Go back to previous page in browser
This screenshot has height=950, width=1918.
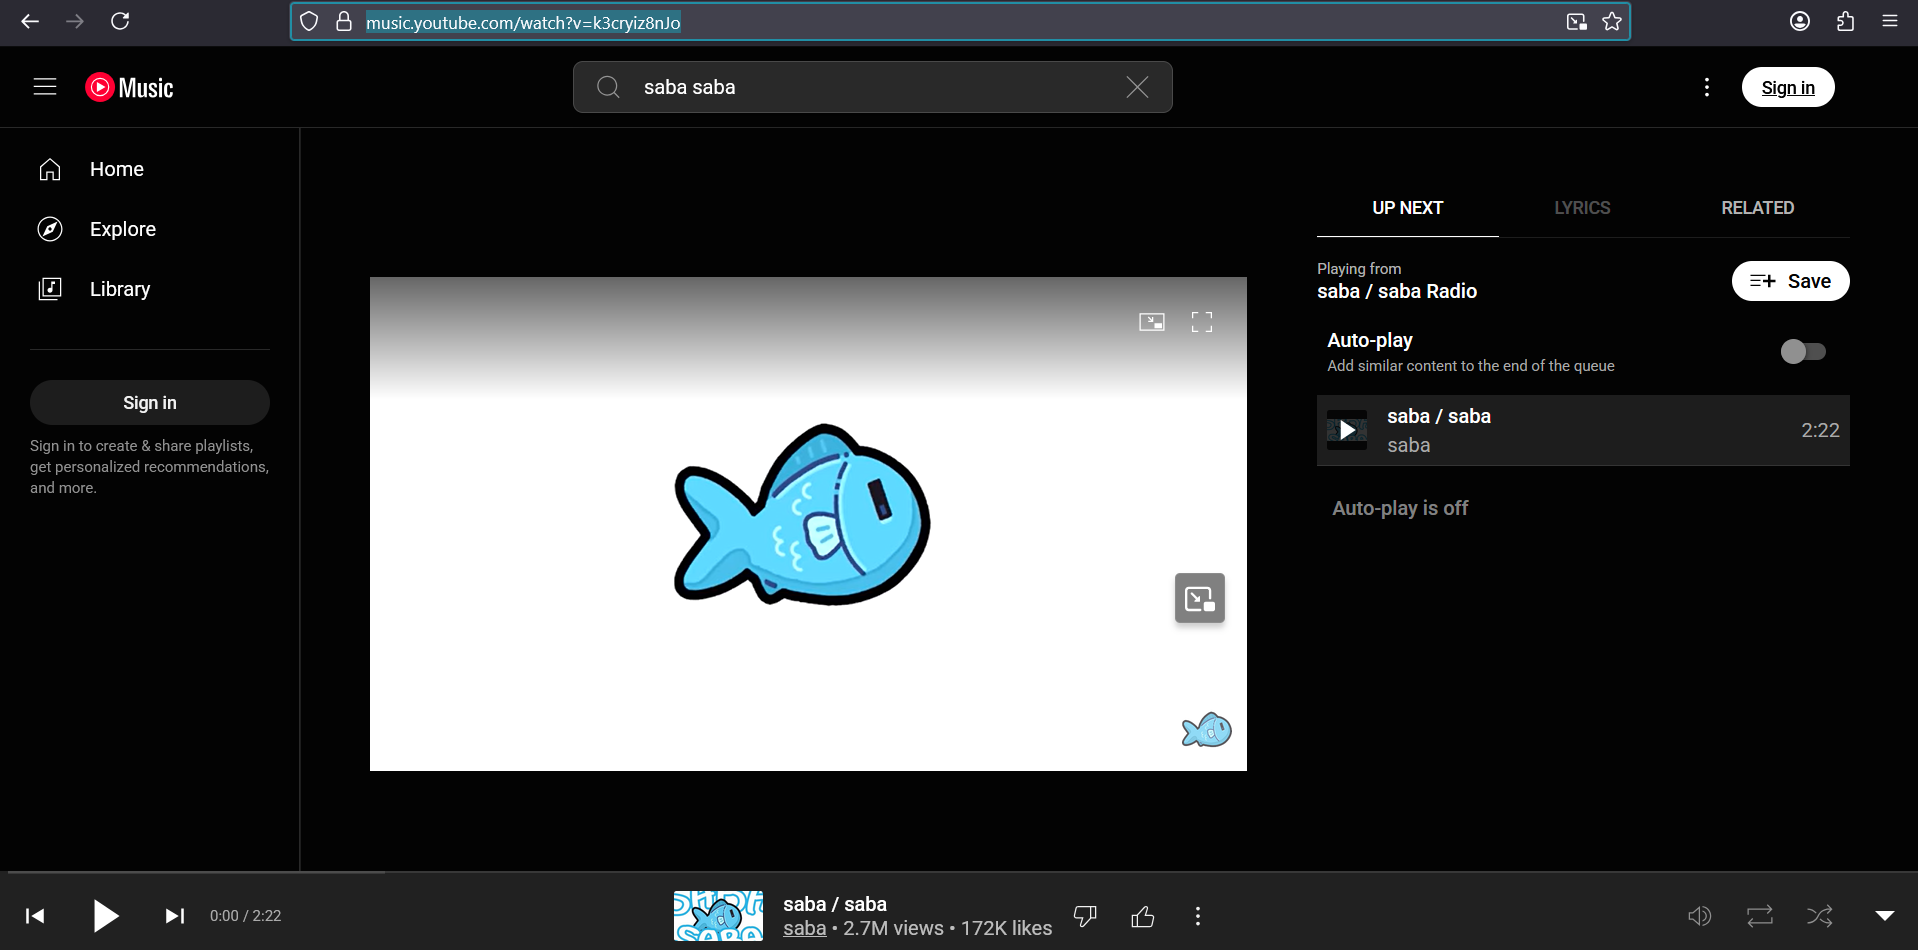point(30,21)
